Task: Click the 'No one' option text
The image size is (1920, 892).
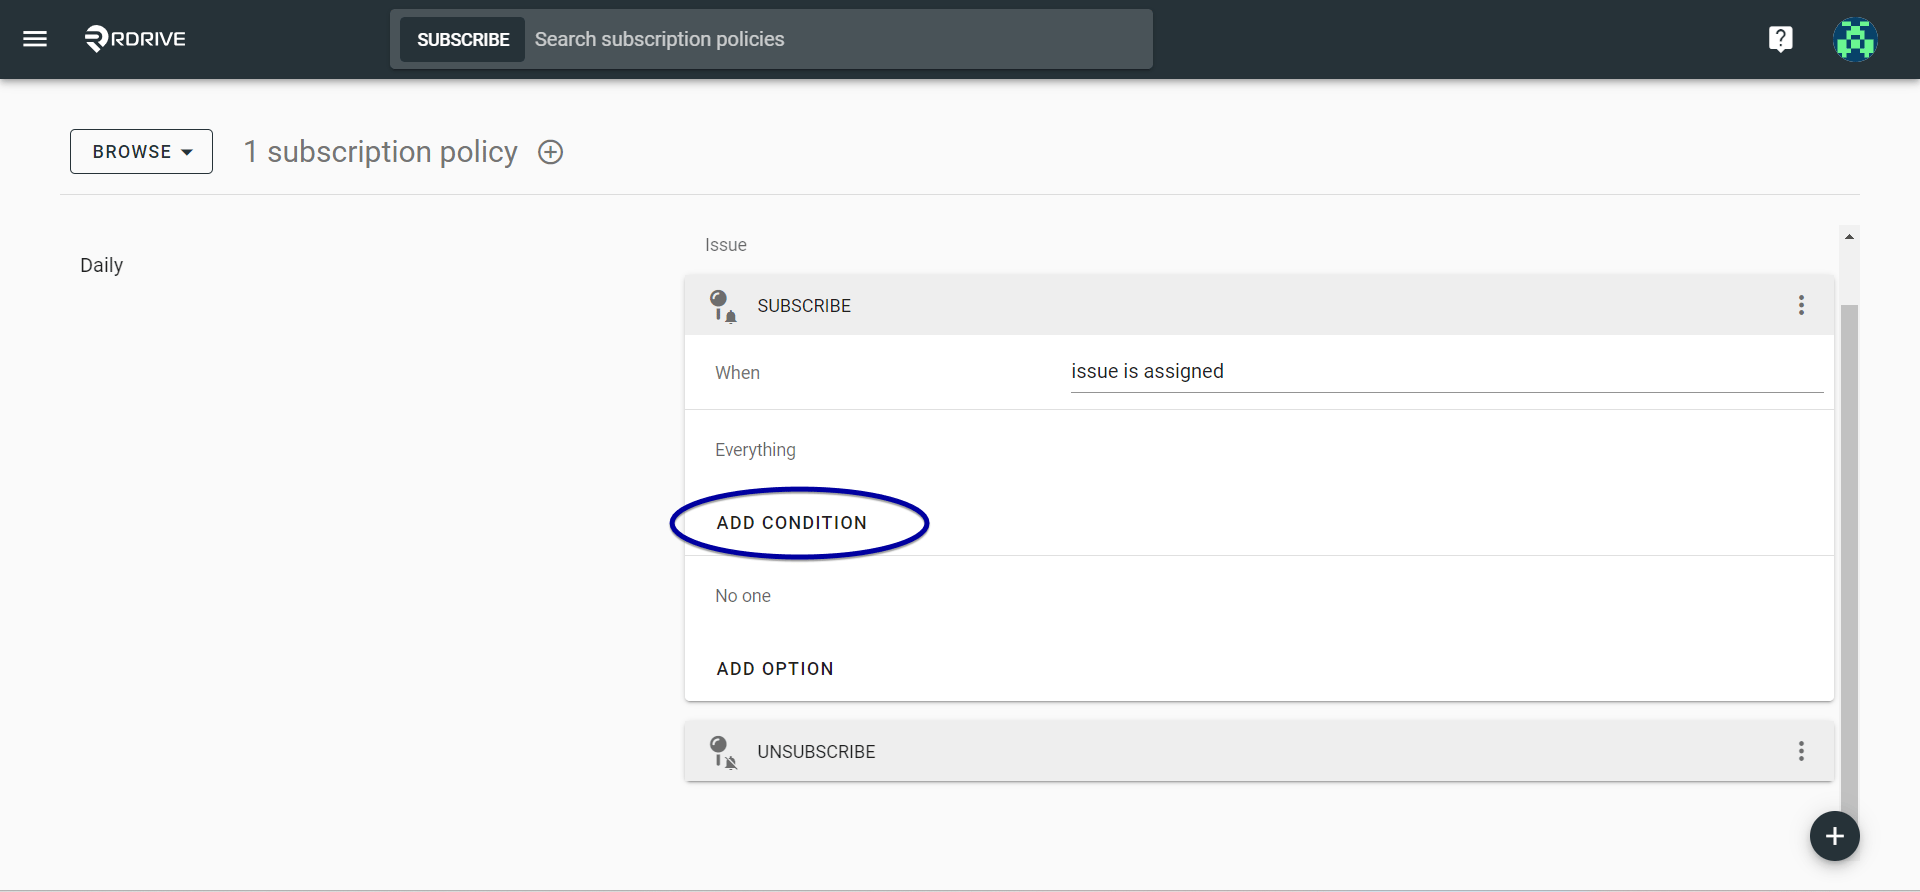Action: click(743, 596)
